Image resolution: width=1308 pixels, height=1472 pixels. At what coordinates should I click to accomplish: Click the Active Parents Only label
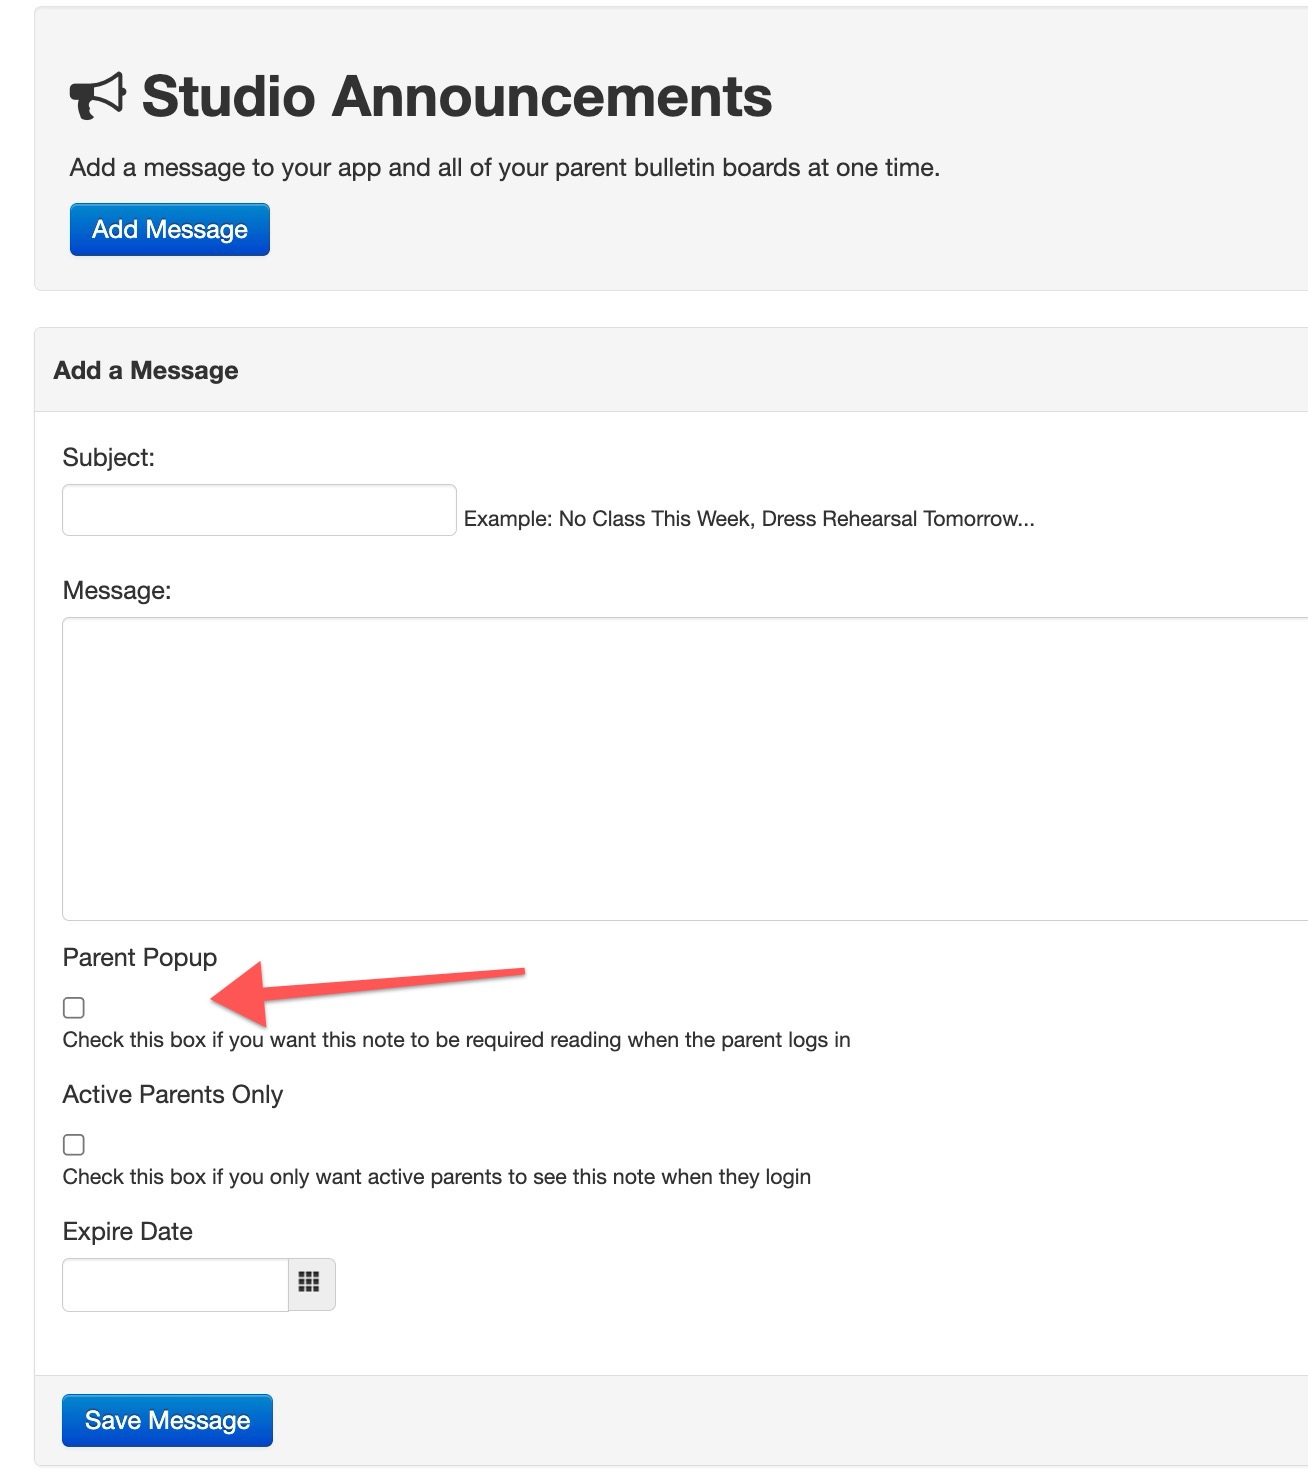point(173,1095)
